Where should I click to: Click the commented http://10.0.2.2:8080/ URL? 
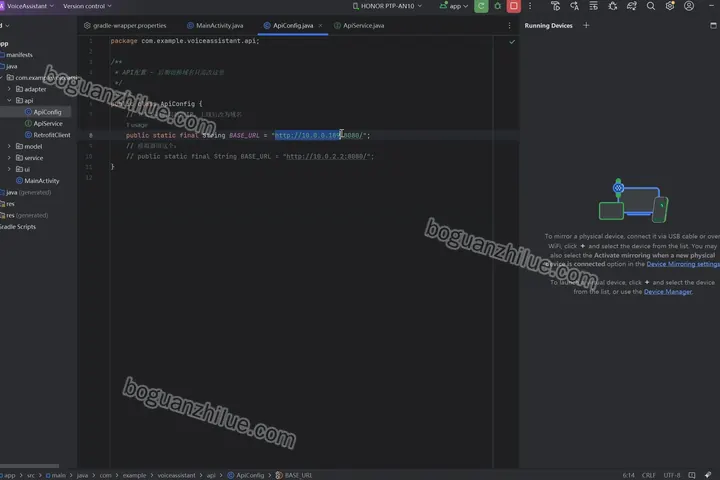coord(326,157)
